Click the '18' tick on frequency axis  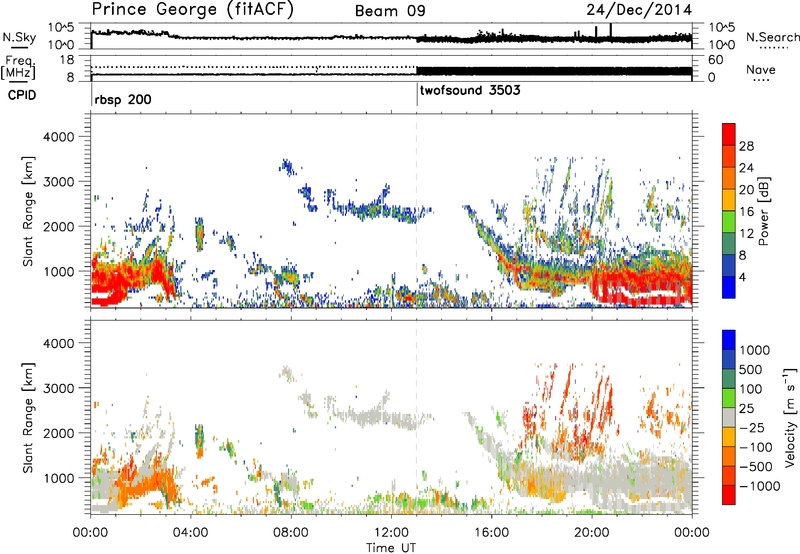pyautogui.click(x=67, y=59)
